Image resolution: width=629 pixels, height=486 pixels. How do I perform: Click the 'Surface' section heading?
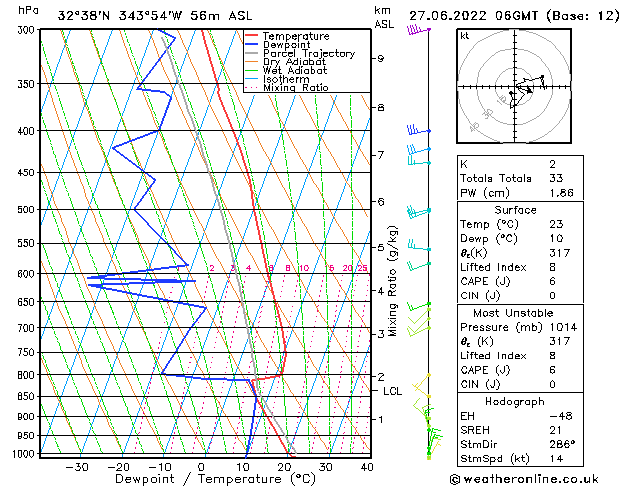[515, 210]
